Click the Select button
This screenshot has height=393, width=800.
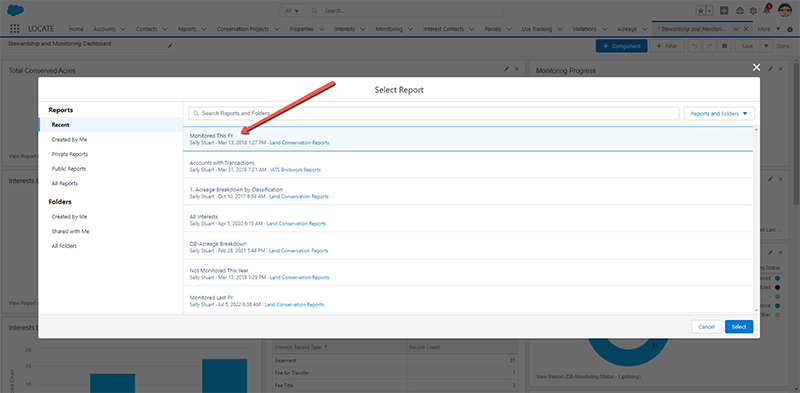tap(739, 327)
